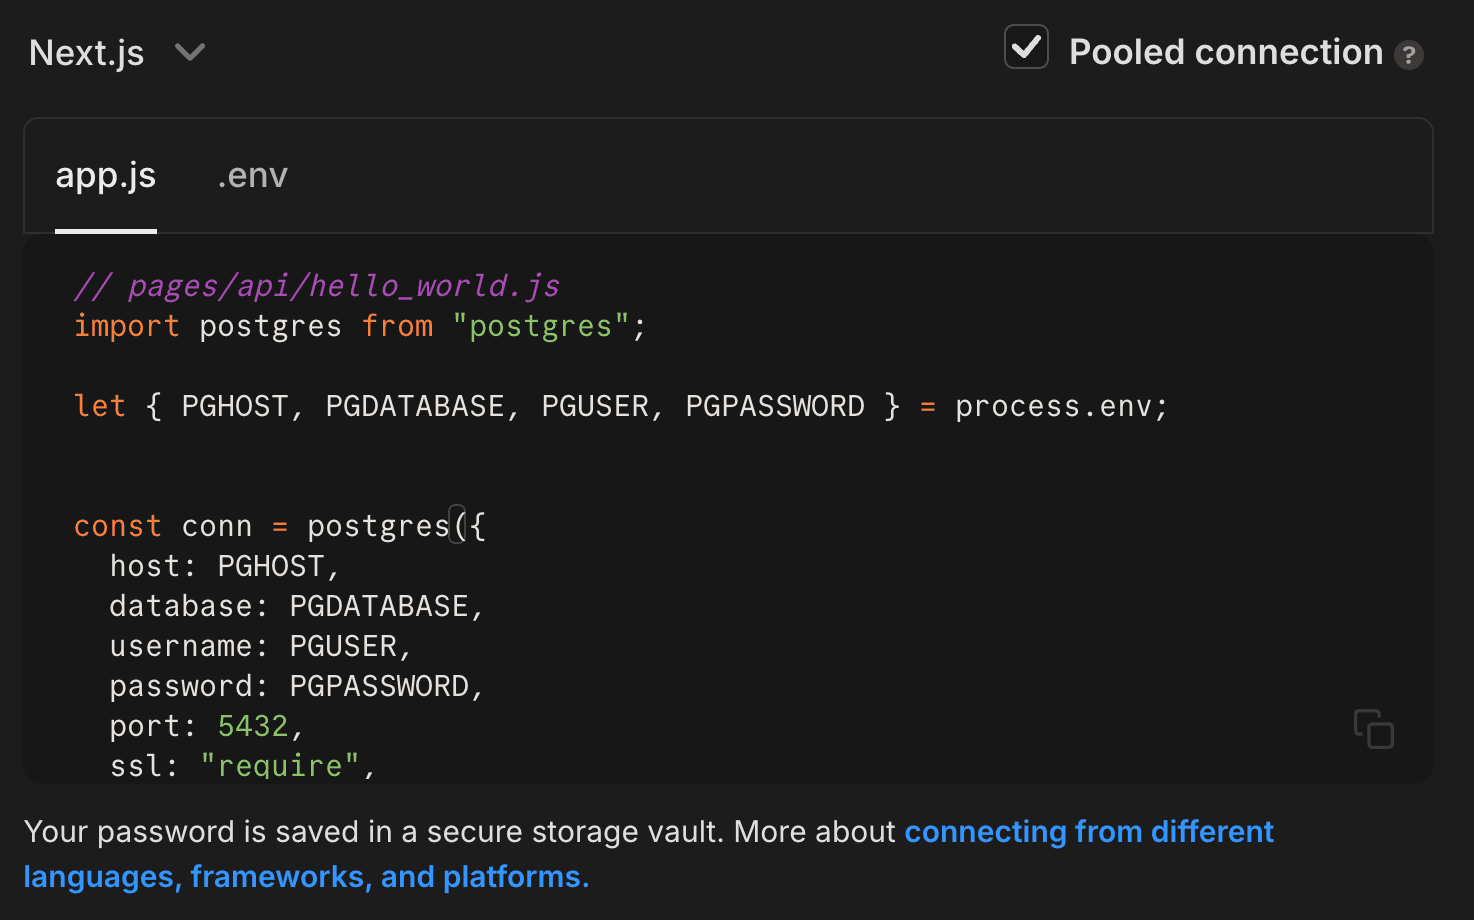Open the connecting from different languages link
1474x920 pixels.
1088,831
